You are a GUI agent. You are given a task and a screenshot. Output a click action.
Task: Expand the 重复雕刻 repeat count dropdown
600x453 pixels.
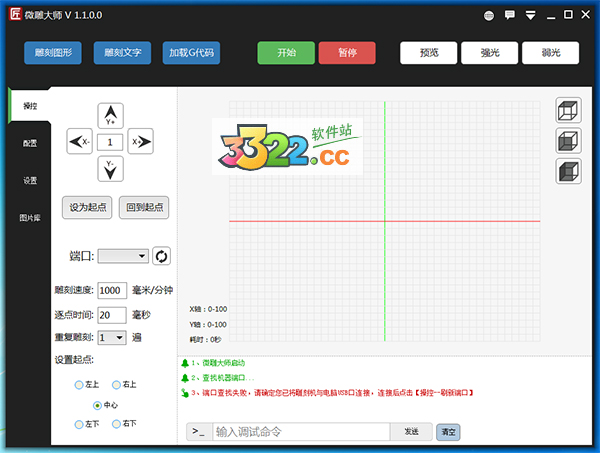[x=112, y=338]
